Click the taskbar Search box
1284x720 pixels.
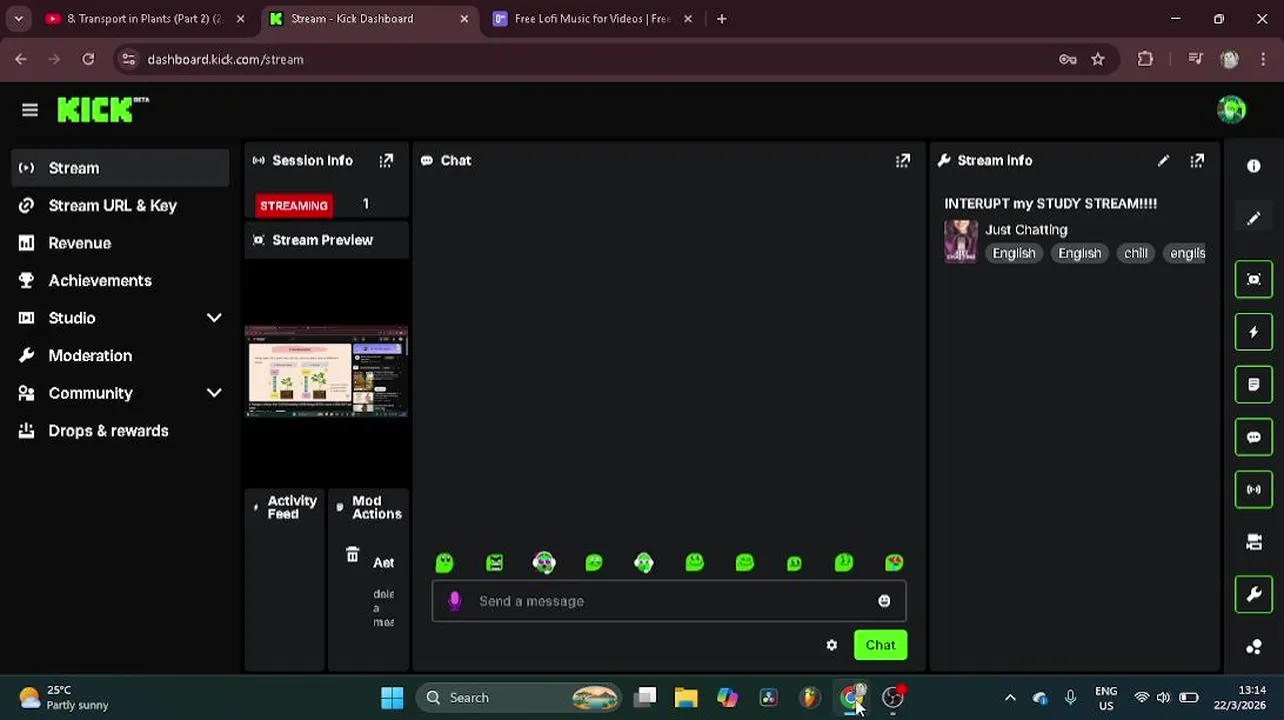point(520,697)
